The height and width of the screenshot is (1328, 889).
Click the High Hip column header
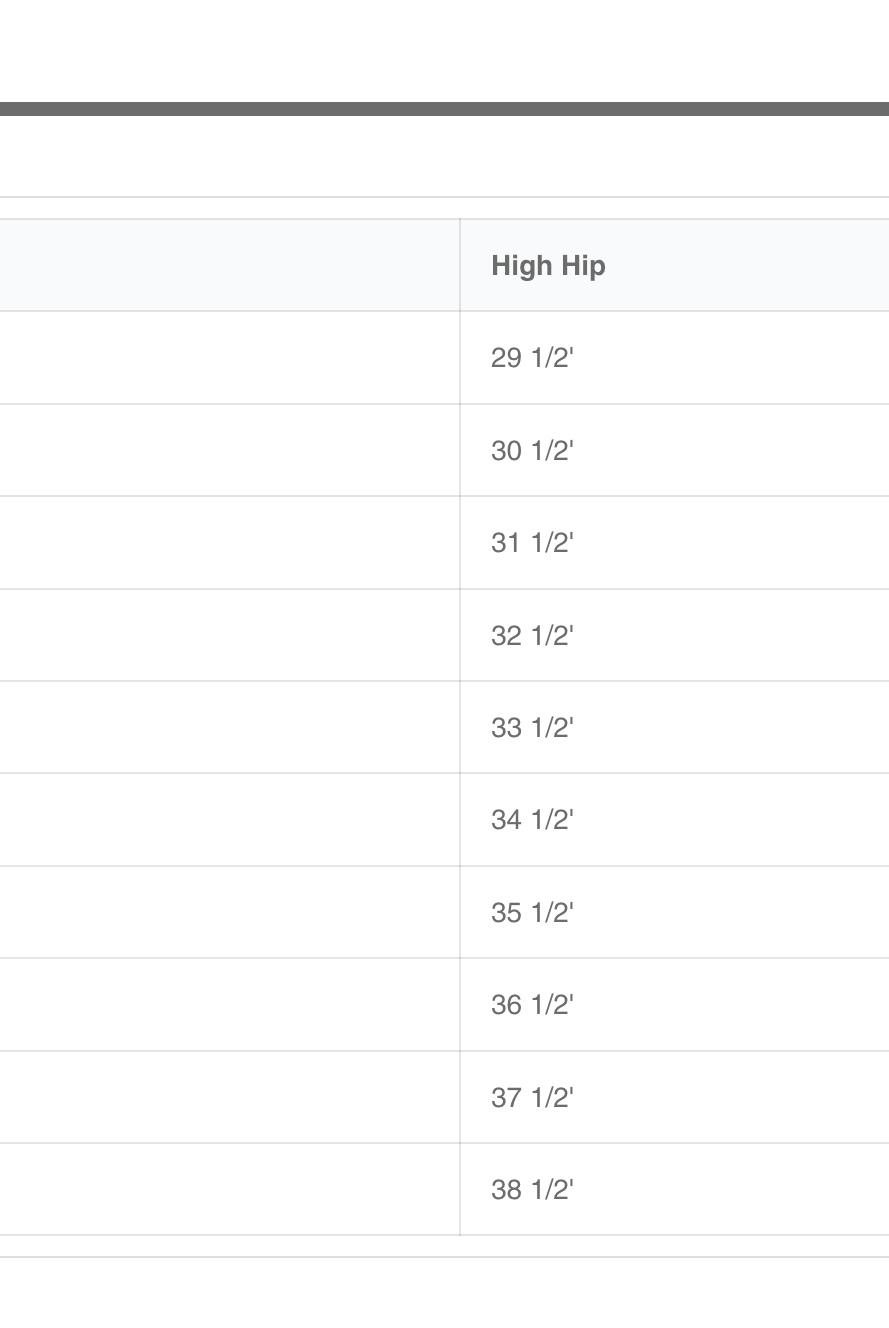[x=548, y=266]
